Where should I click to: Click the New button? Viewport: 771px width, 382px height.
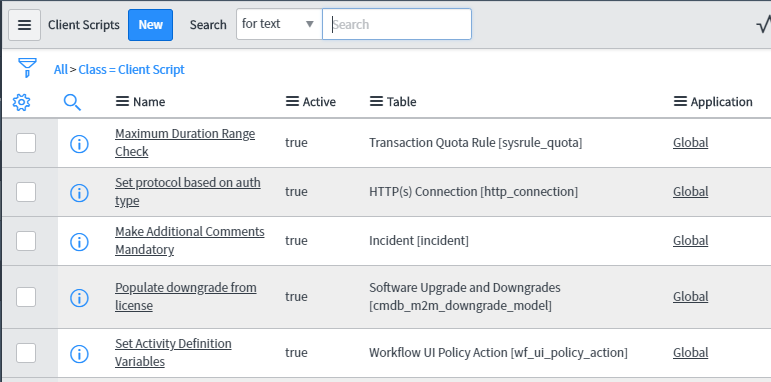(150, 25)
